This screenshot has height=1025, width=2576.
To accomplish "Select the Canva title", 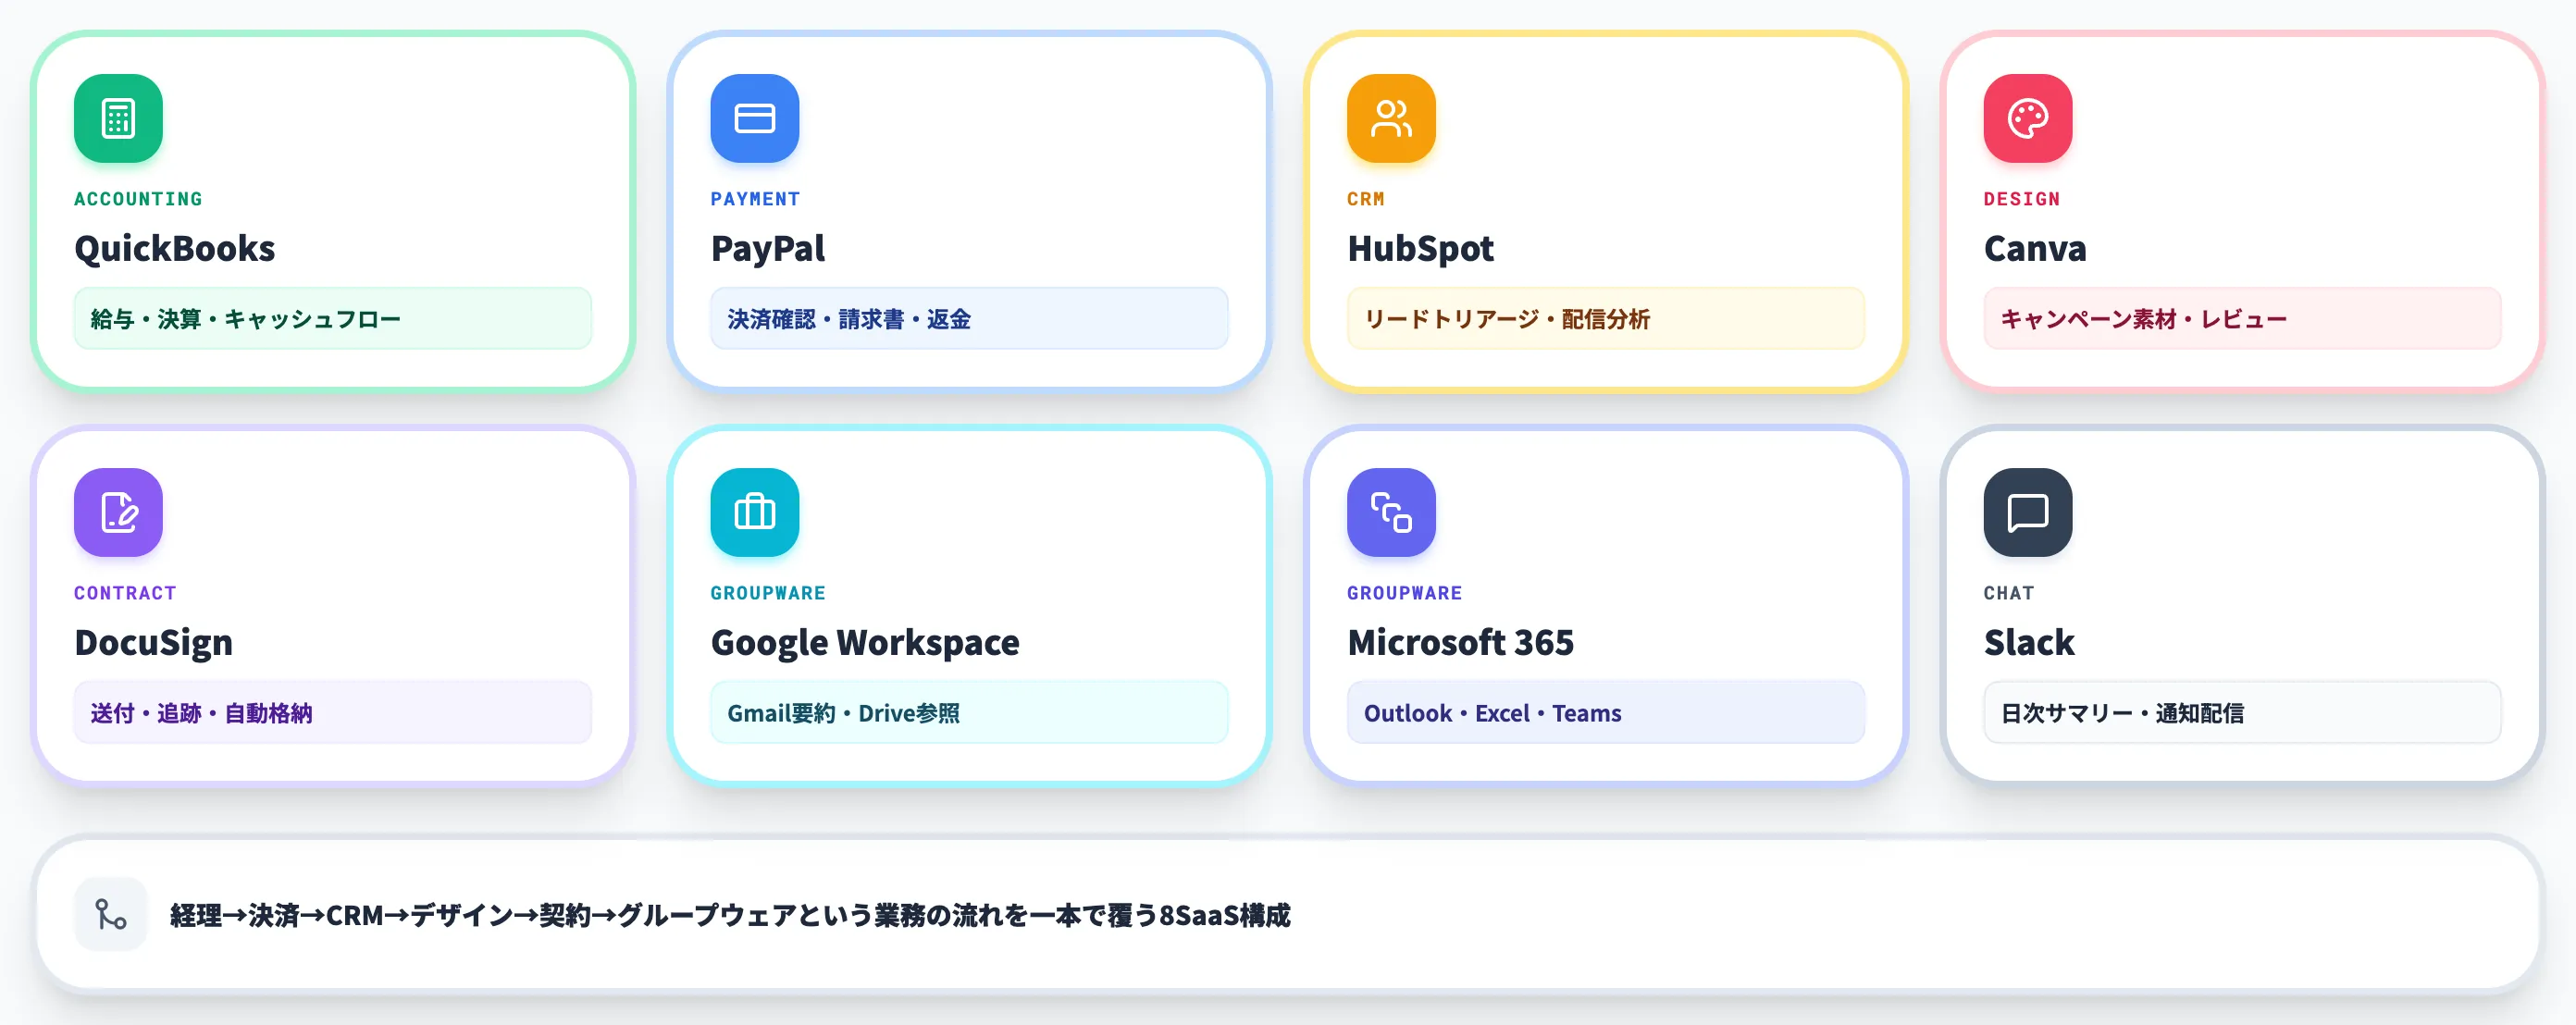I will (2035, 248).
